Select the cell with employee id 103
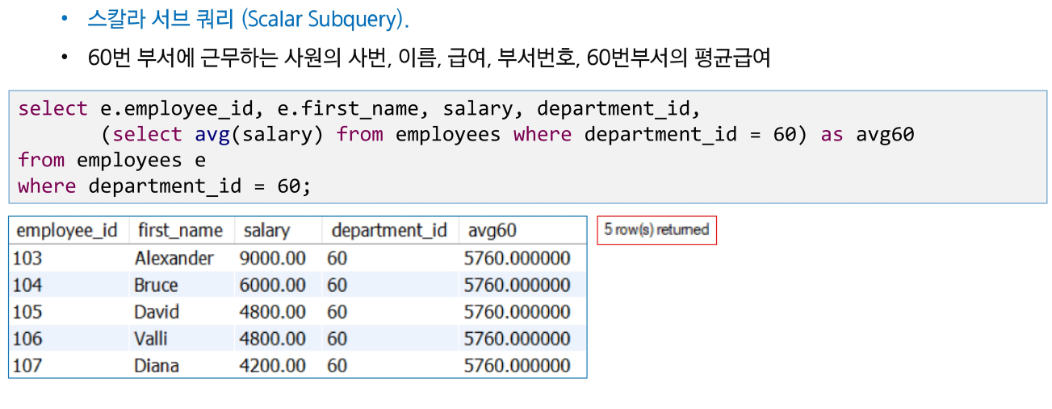The width and height of the screenshot is (1052, 409). coord(27,258)
